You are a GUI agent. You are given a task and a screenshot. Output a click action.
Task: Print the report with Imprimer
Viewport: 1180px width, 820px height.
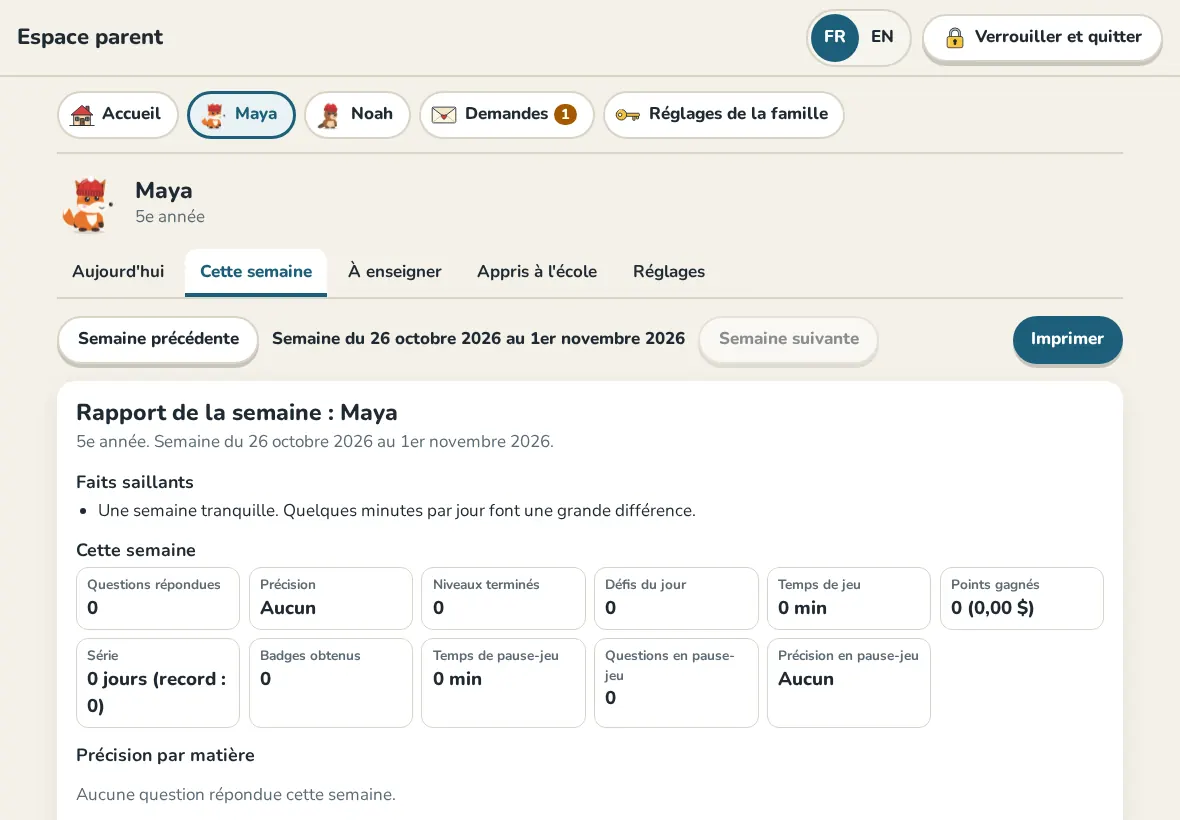[x=1067, y=339]
